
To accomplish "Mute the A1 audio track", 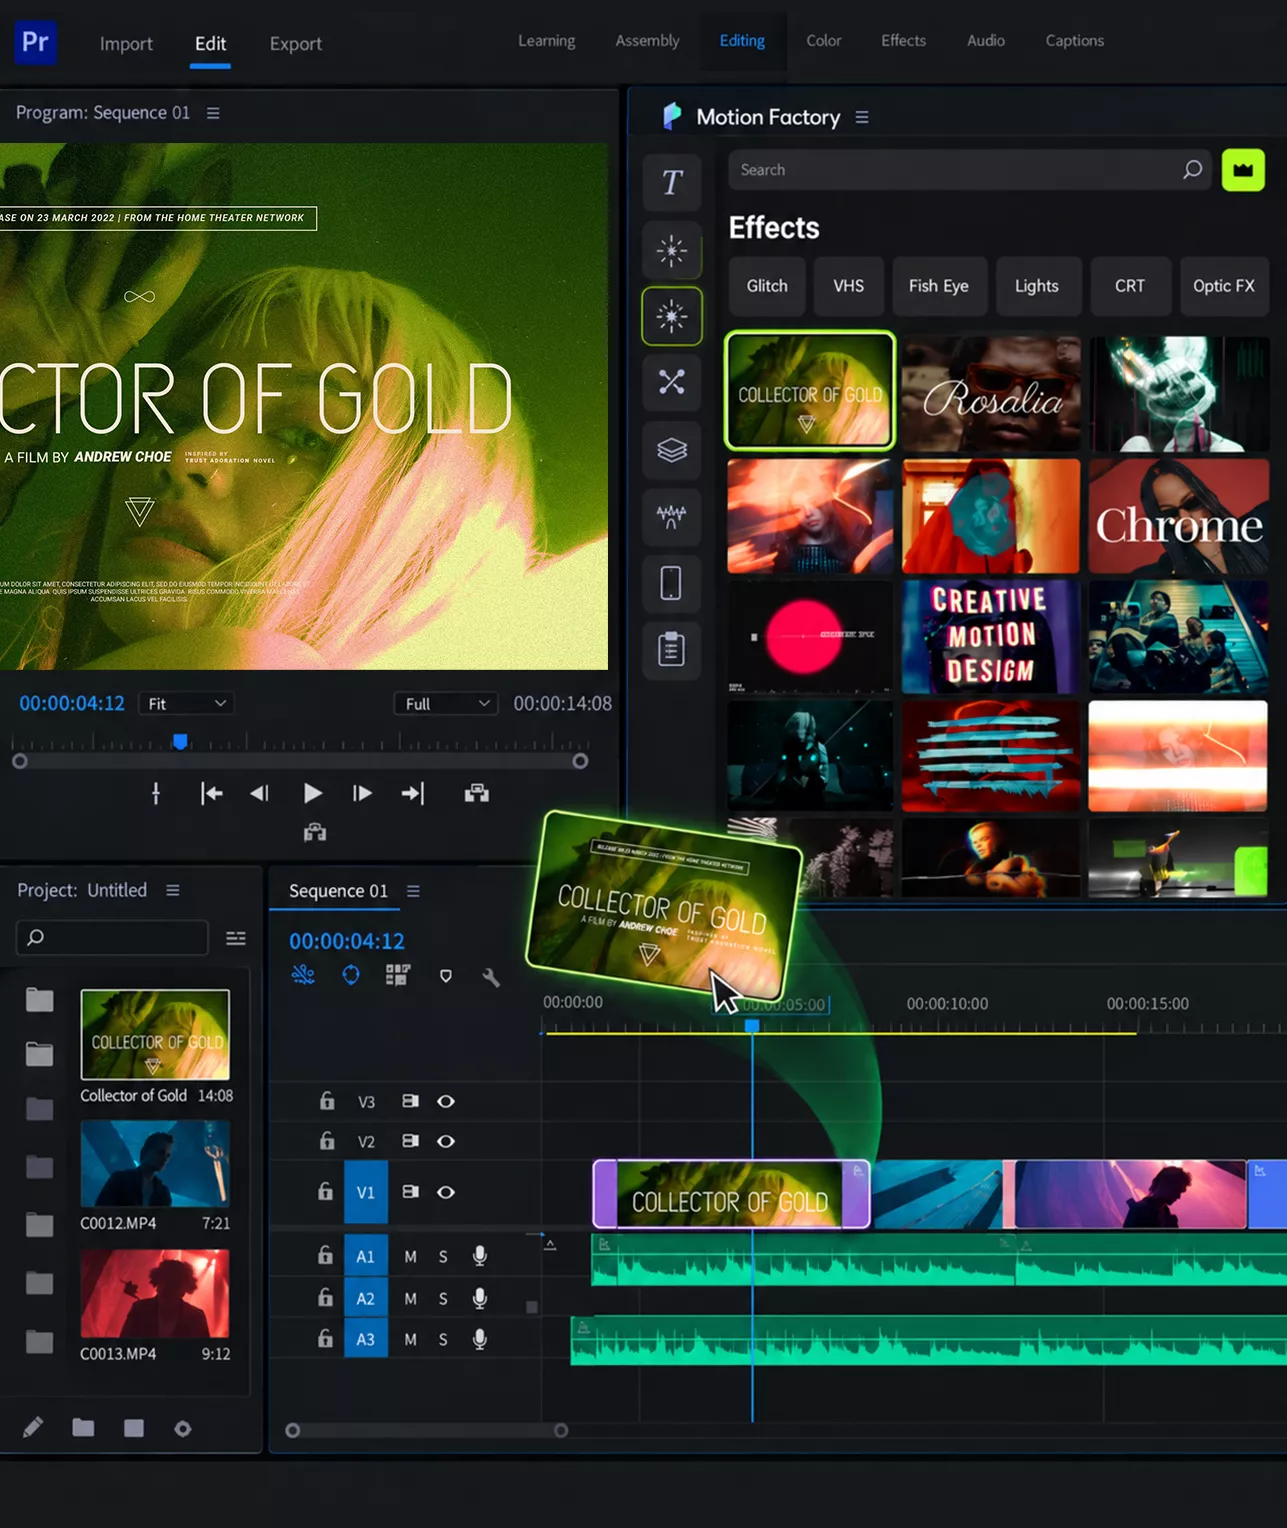I will [x=410, y=1257].
